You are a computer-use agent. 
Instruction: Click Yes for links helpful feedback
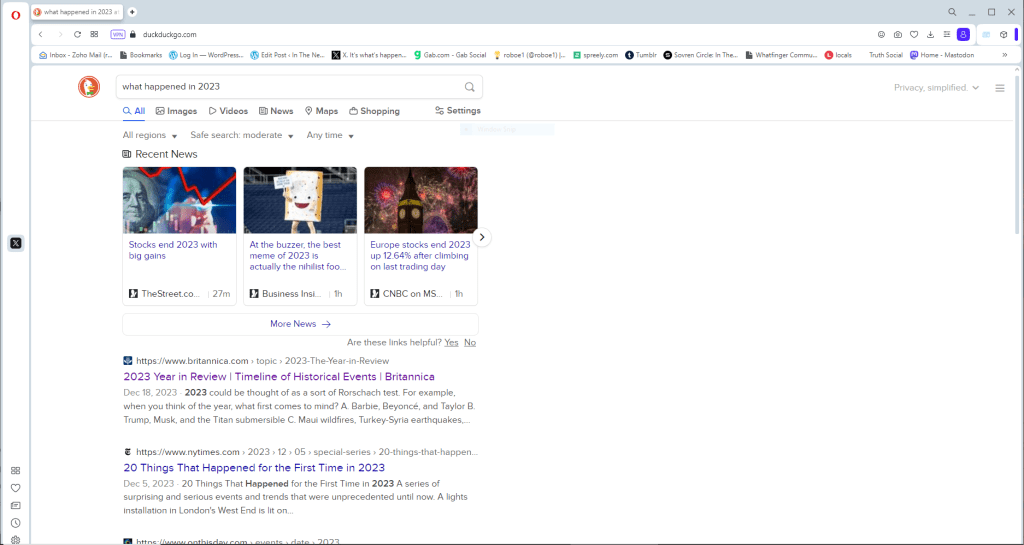(x=451, y=342)
